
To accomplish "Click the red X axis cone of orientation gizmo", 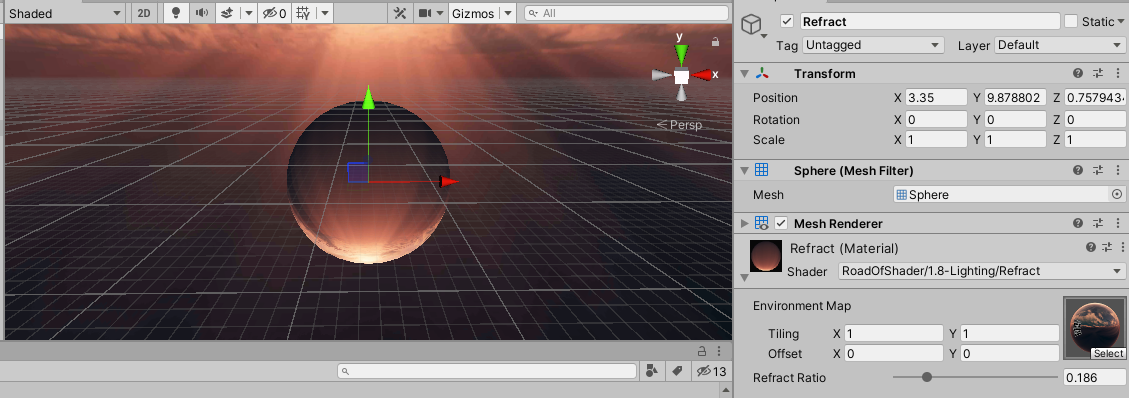I will 701,74.
